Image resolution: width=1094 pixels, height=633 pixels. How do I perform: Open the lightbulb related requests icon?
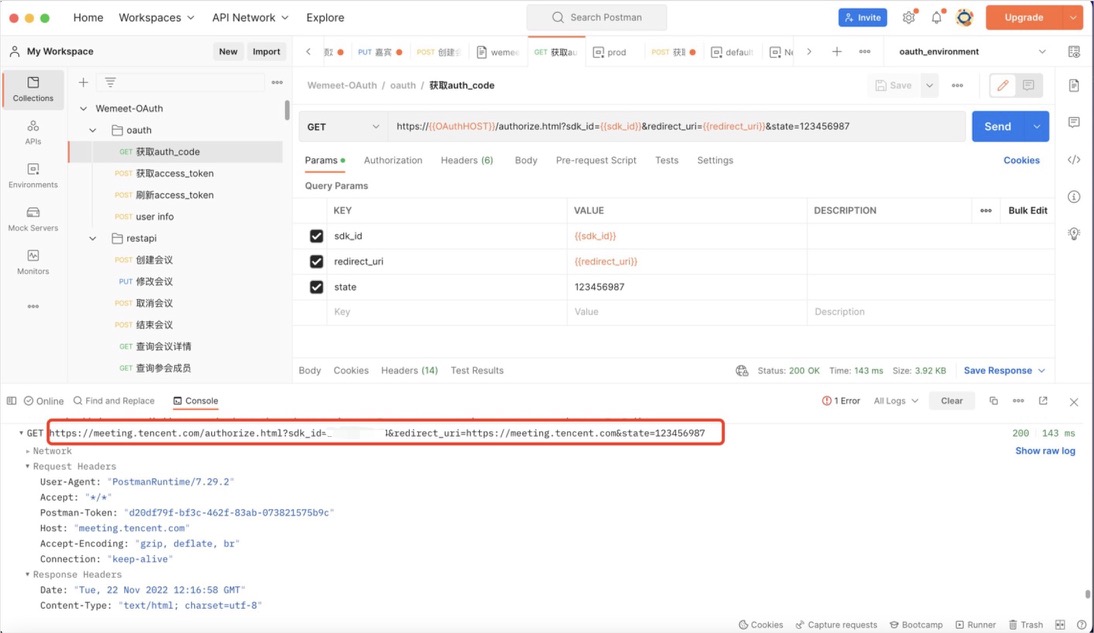point(1074,234)
